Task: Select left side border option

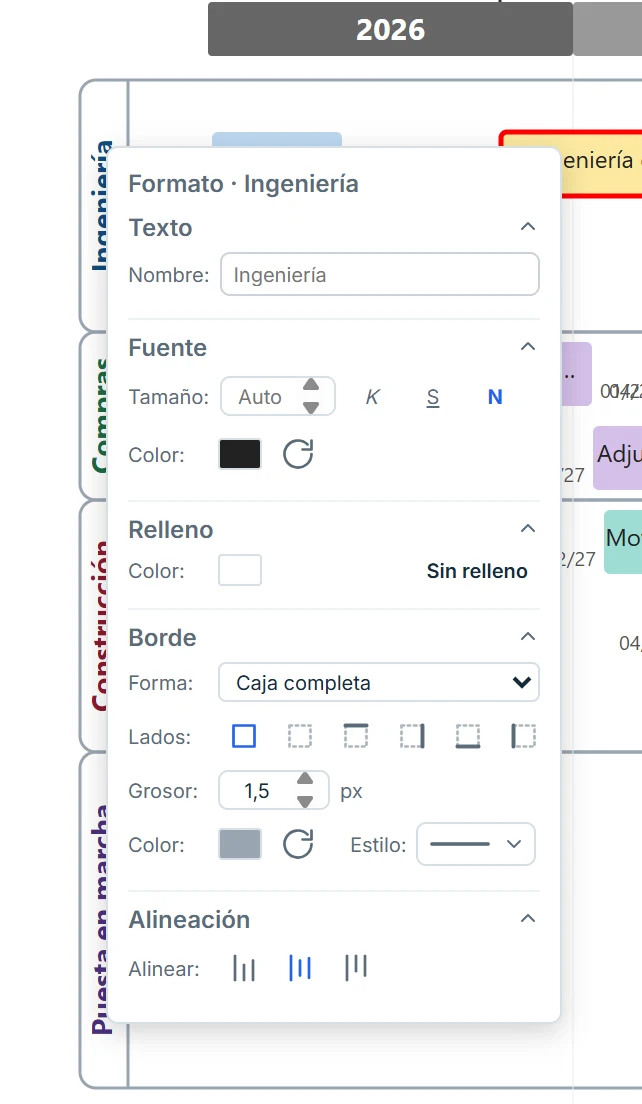Action: coord(523,736)
